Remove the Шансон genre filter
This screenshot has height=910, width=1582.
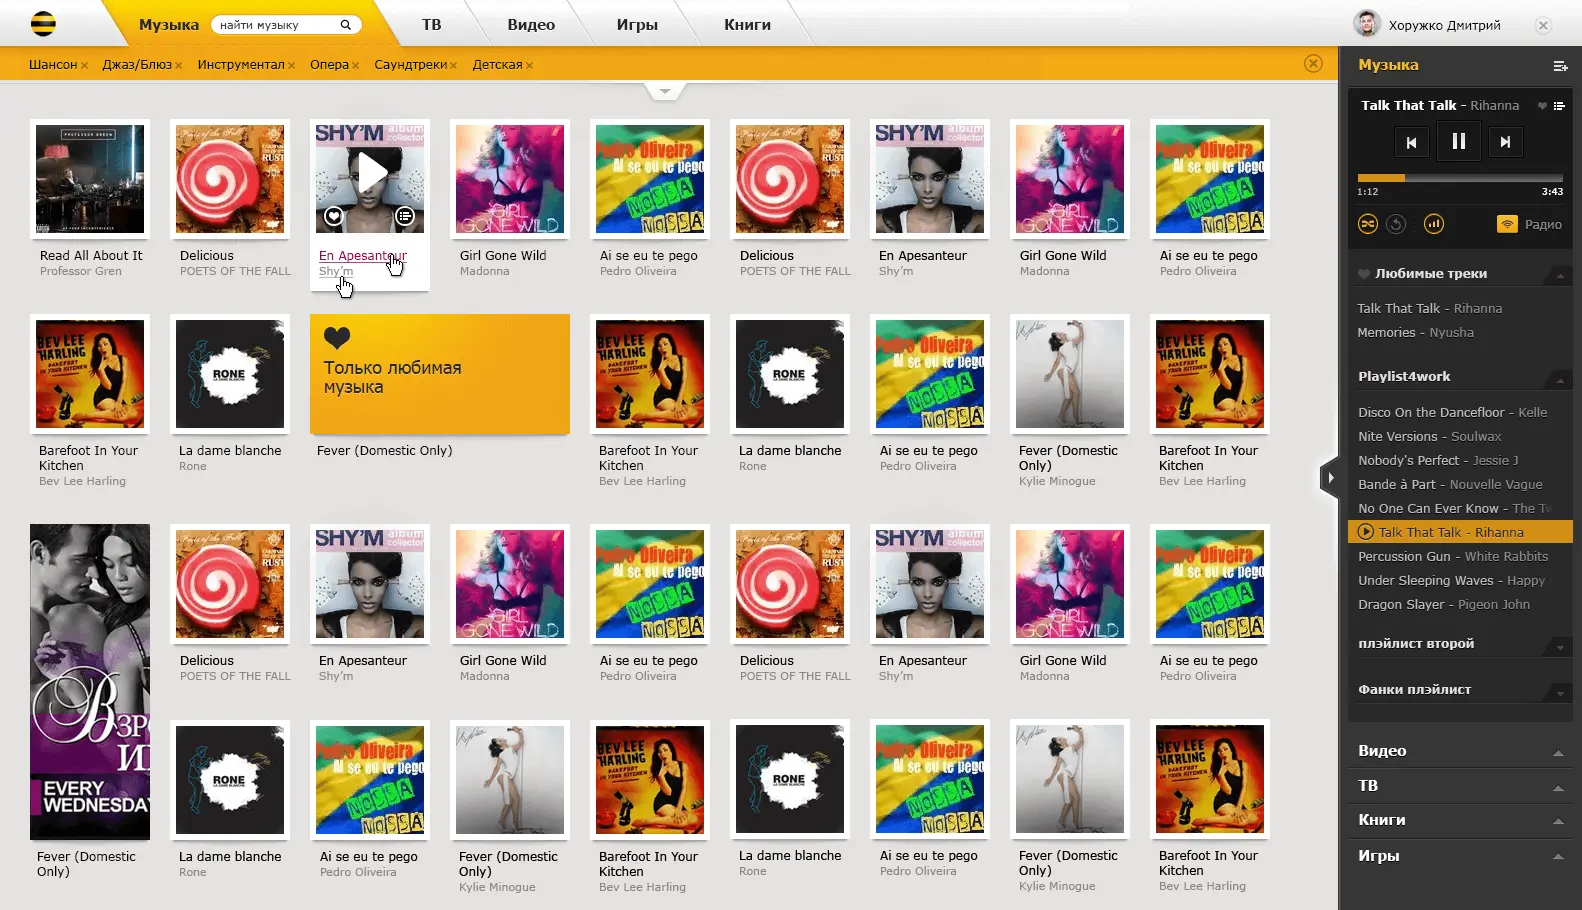tap(84, 66)
